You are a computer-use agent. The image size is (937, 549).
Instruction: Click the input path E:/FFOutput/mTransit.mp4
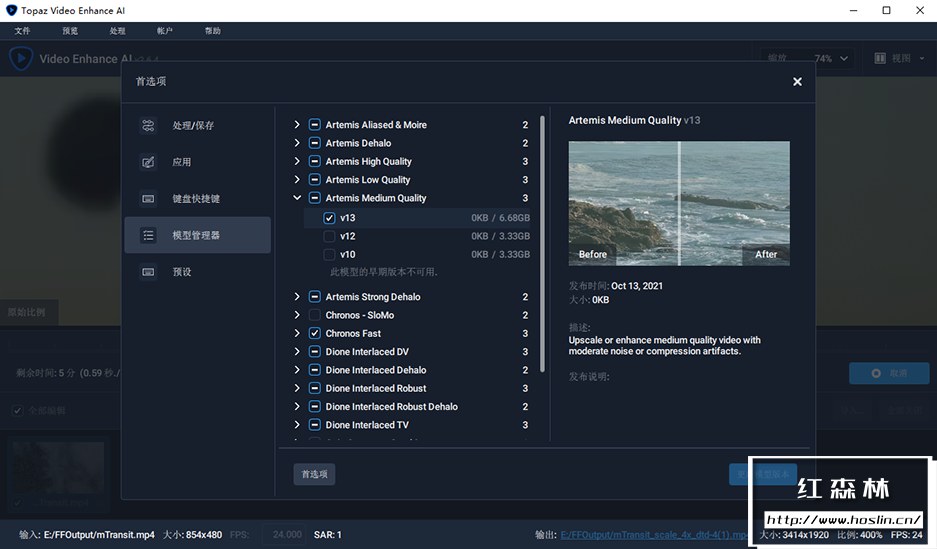point(99,535)
